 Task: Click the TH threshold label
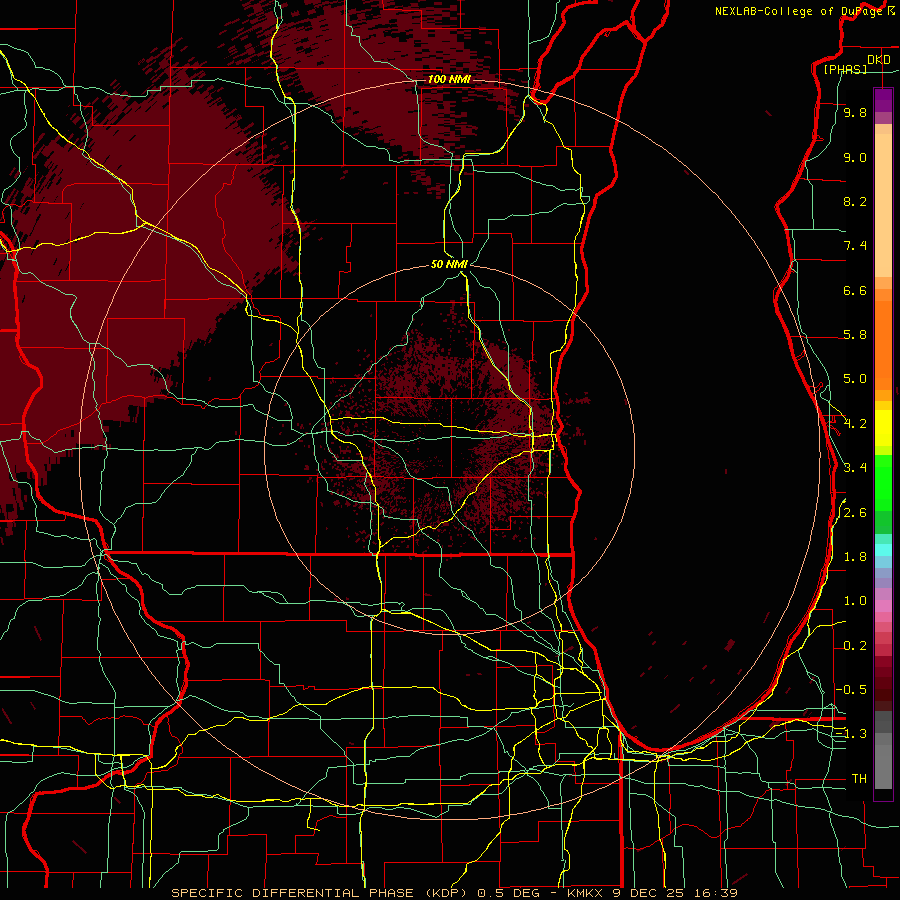(859, 779)
